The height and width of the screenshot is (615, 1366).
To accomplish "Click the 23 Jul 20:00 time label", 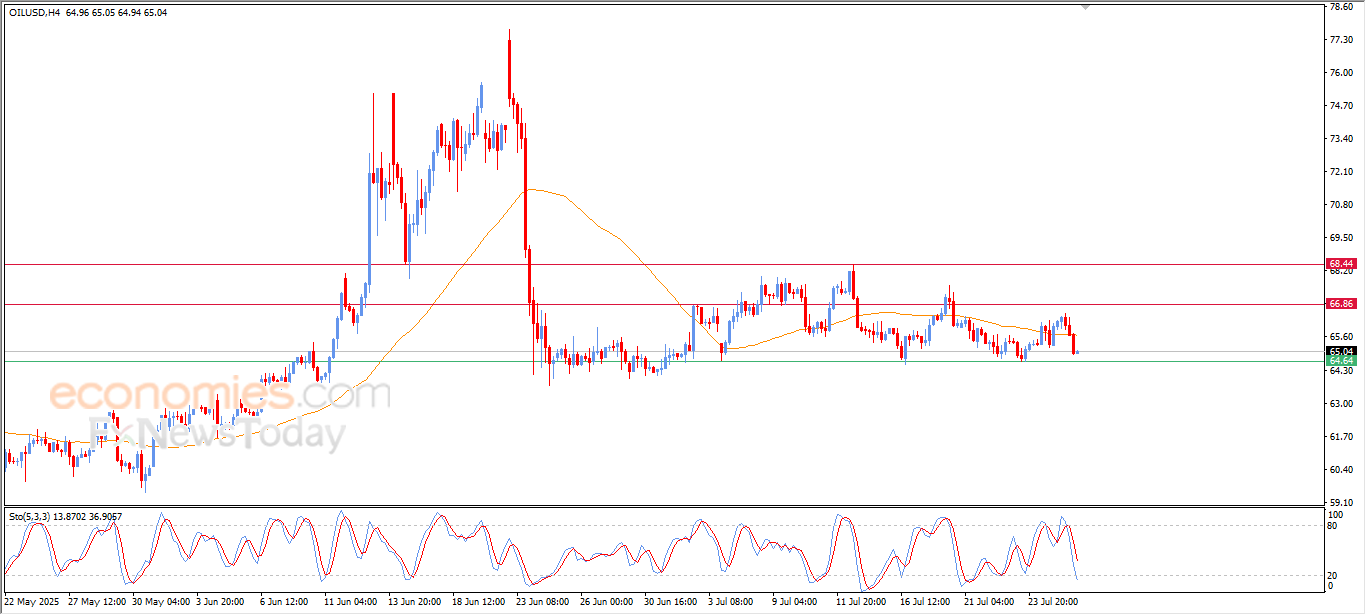I will tap(1053, 603).
